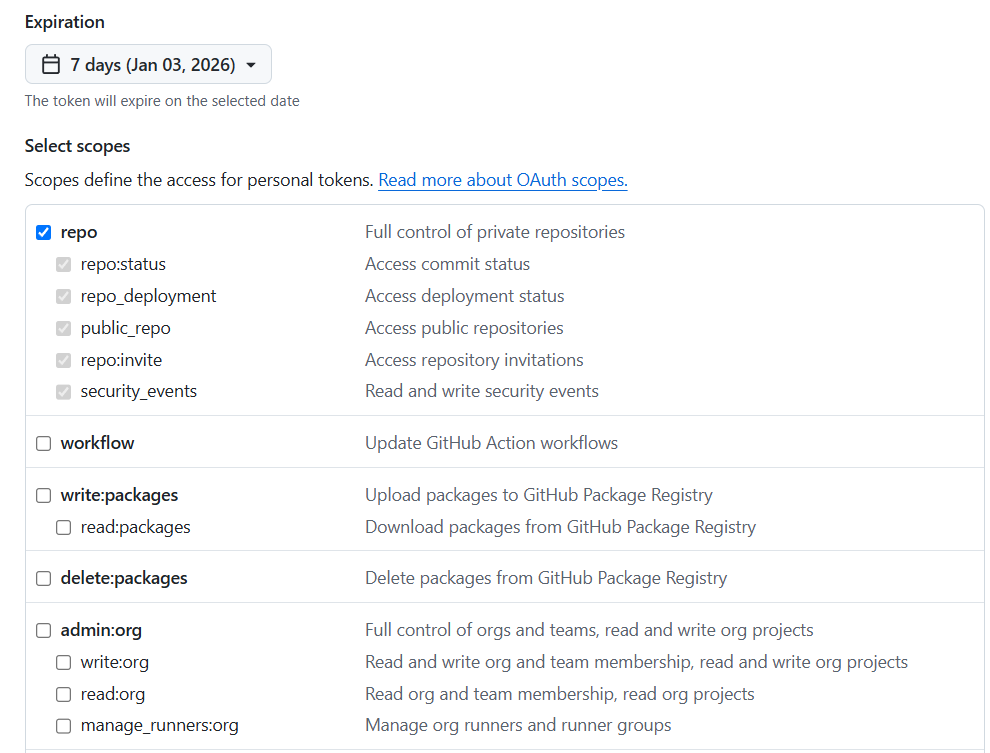Click the expiration dropdown caret arrow
Viewport: 990px width, 753px height.
pos(251,65)
